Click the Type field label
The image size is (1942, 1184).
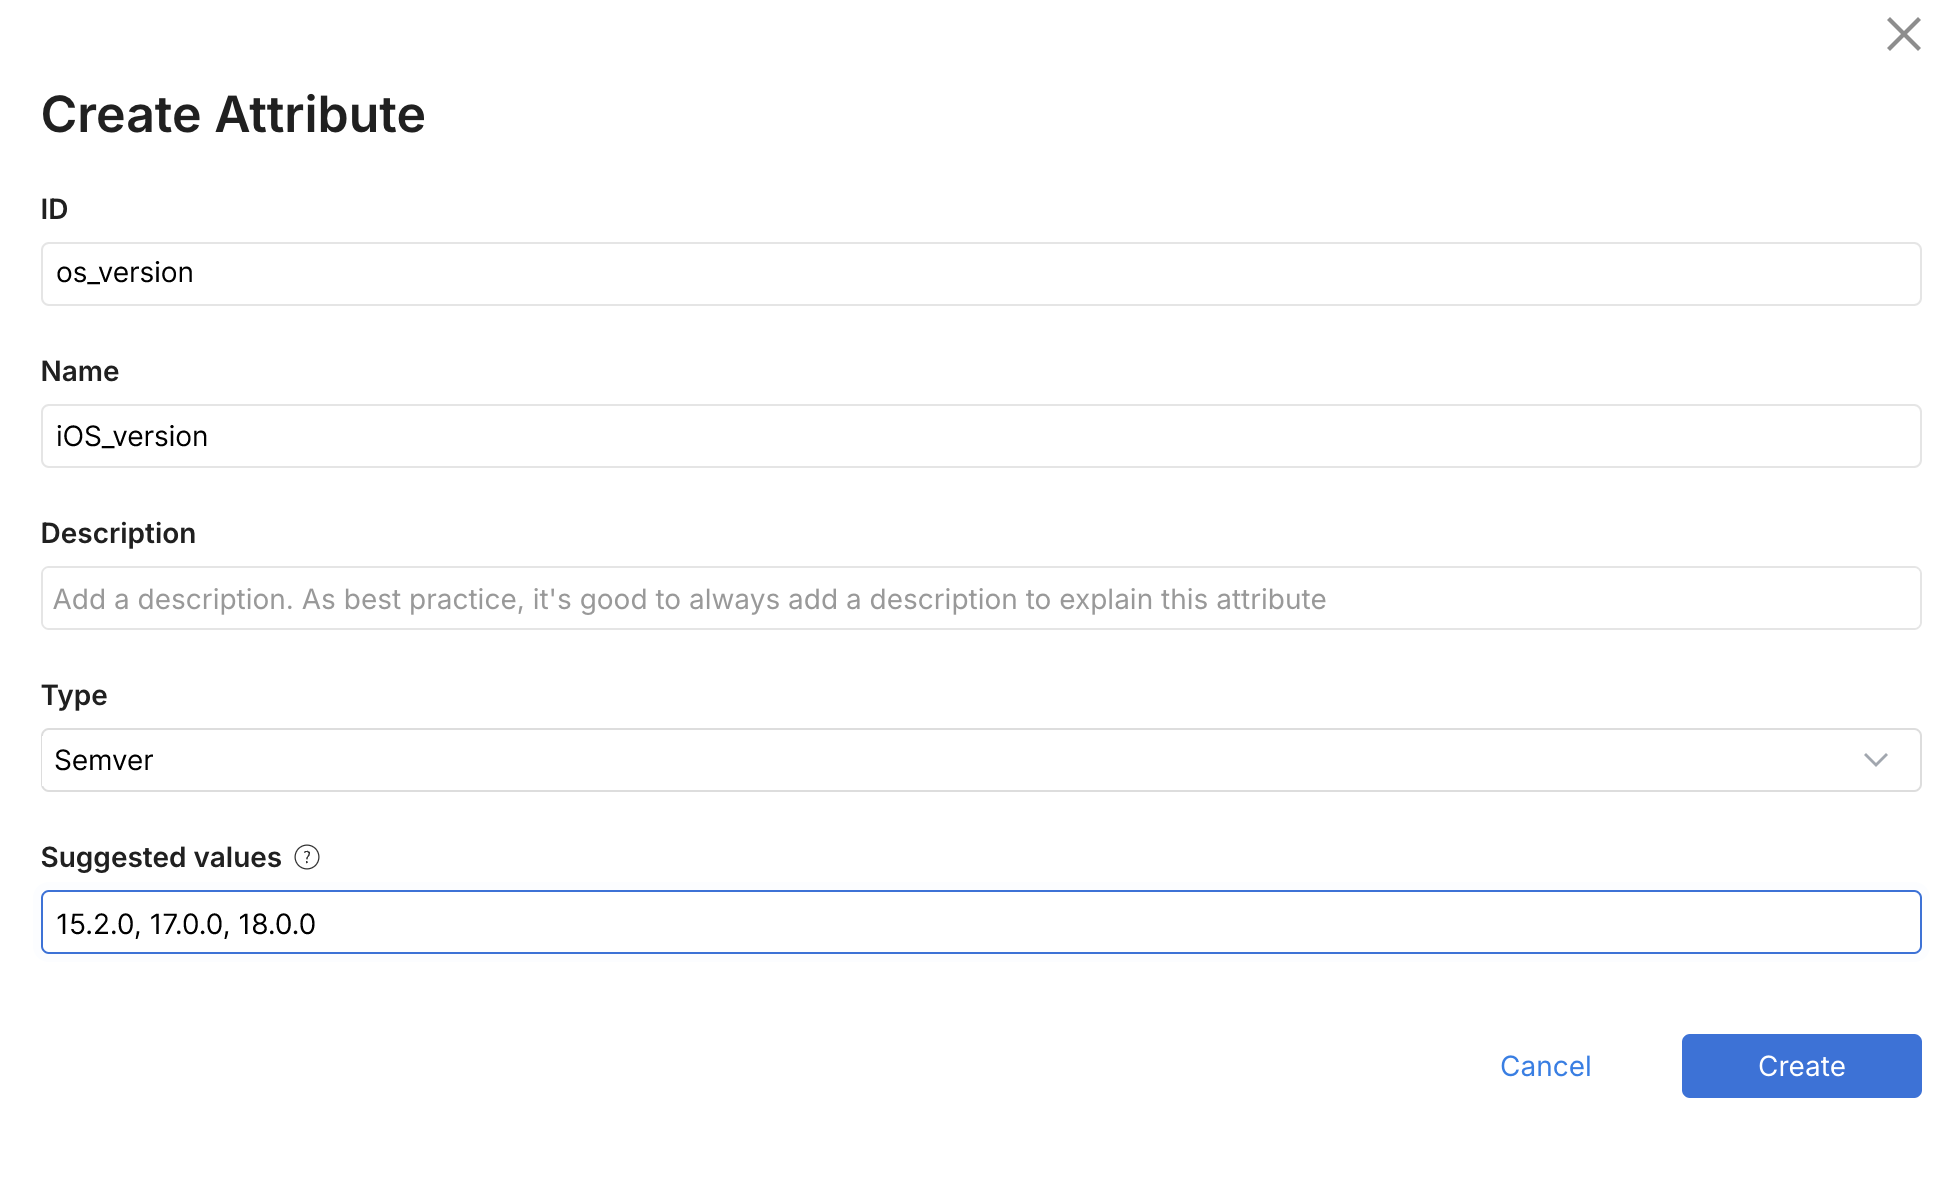pyautogui.click(x=74, y=695)
